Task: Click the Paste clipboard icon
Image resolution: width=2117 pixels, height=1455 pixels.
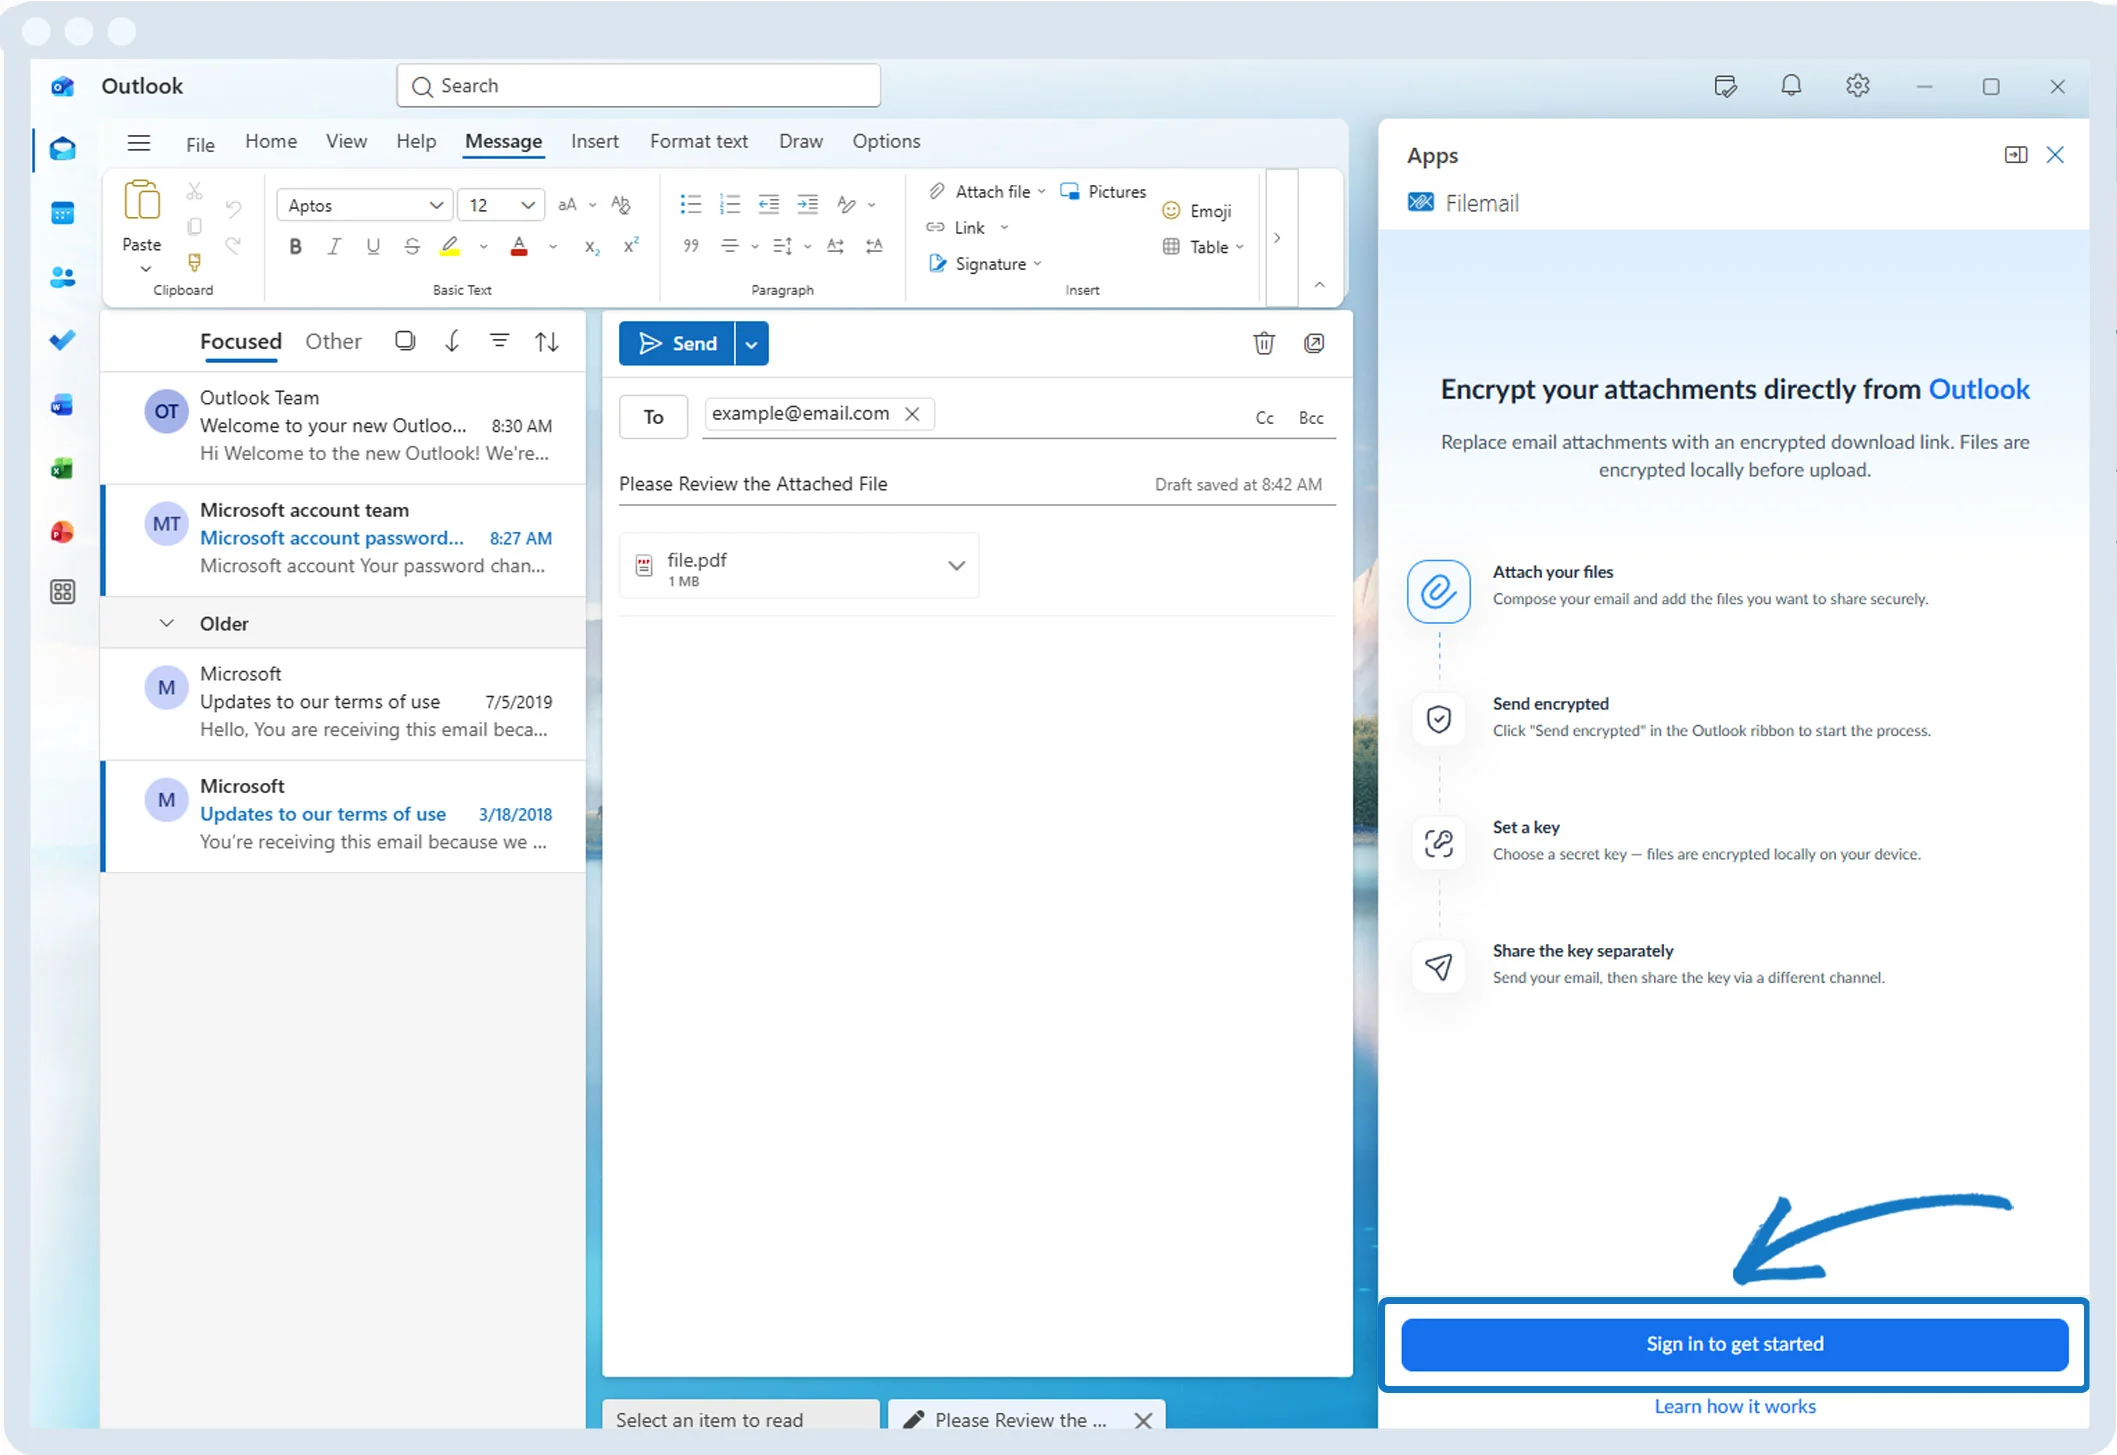Action: click(142, 201)
